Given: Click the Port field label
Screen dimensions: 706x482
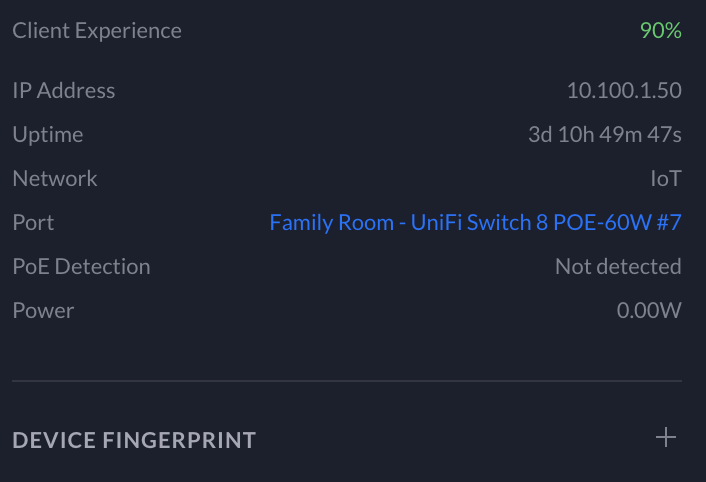Looking at the screenshot, I should click(x=33, y=222).
